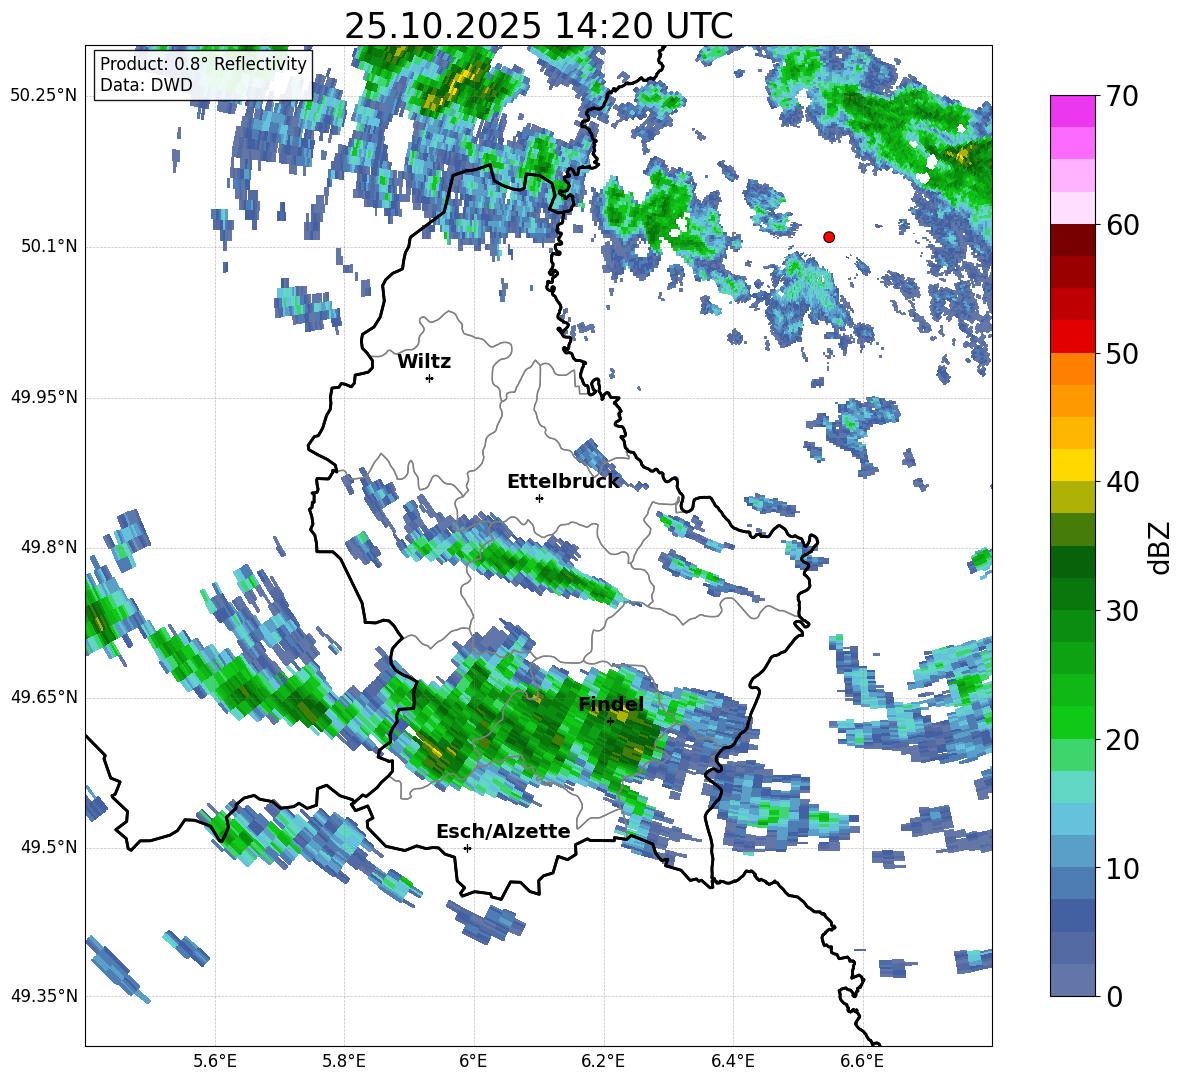Click the Wiltz location cross marker
Screen dimensions: 1184x1081
[x=430, y=378]
